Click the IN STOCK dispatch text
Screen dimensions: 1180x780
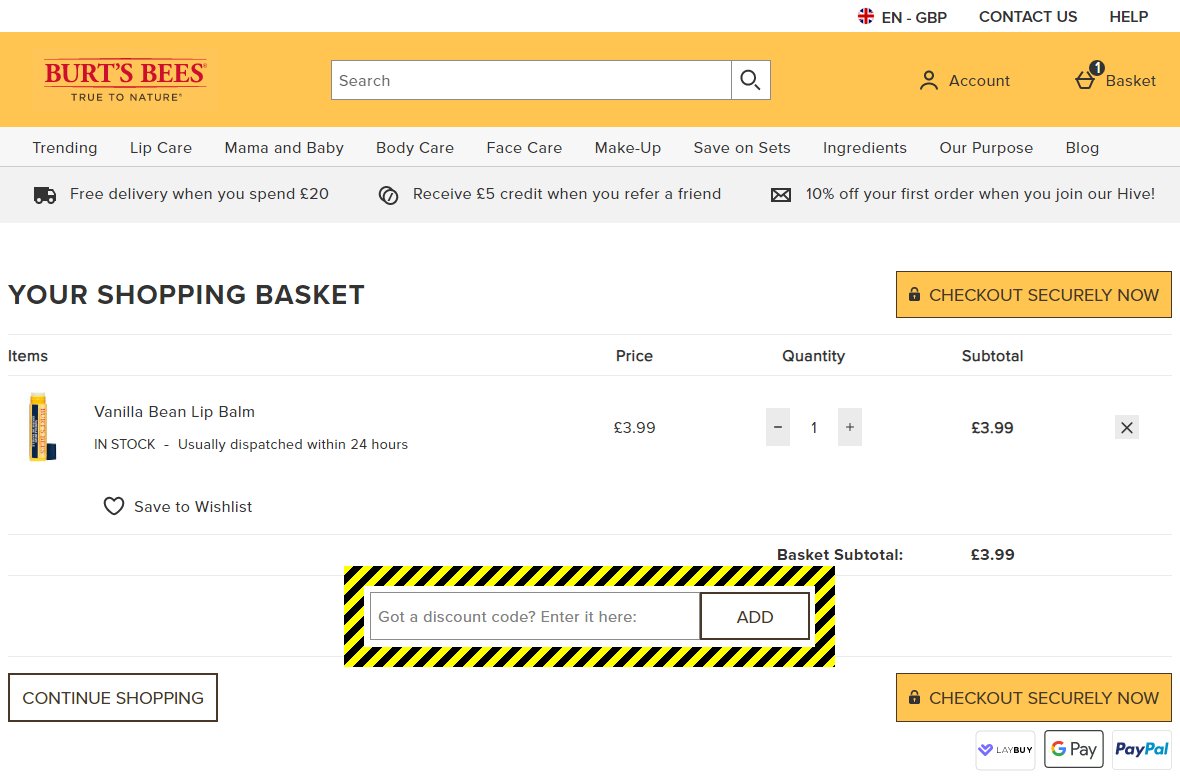251,444
